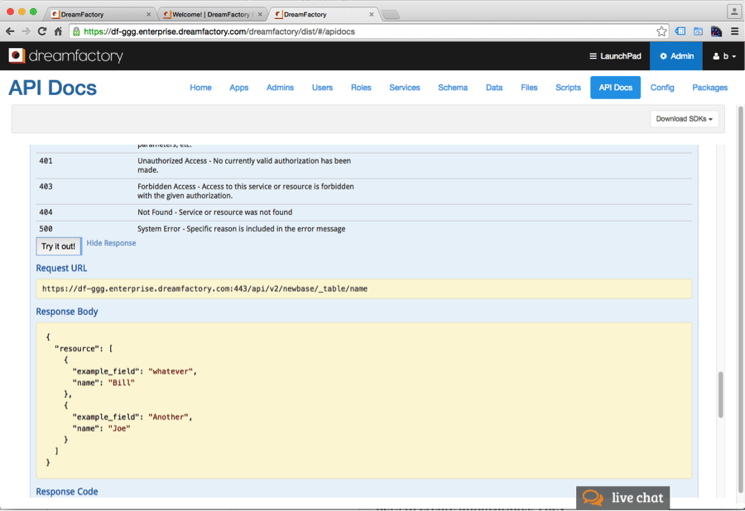Screen dimensions: 745x511
Task: Switch to the Welcome! | DreamFactory tab
Action: (x=210, y=14)
